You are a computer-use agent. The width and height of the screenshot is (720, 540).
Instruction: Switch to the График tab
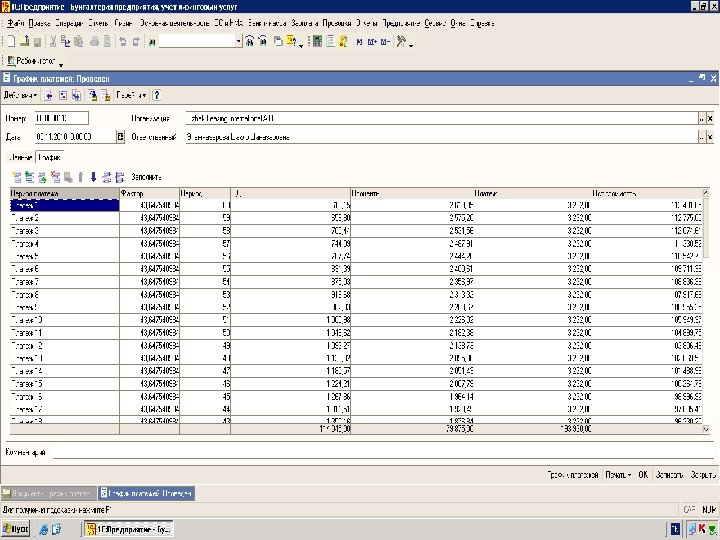(50, 157)
